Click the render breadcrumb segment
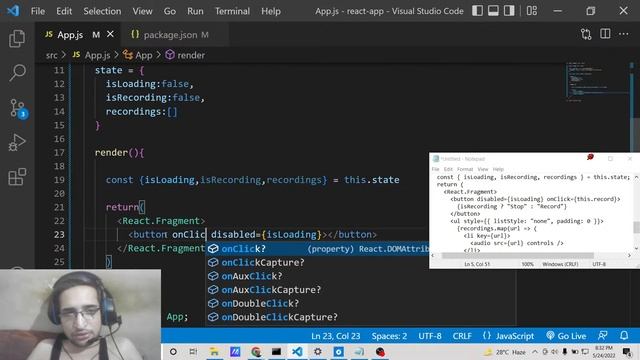This screenshot has height=360, width=640. click(x=185, y=55)
